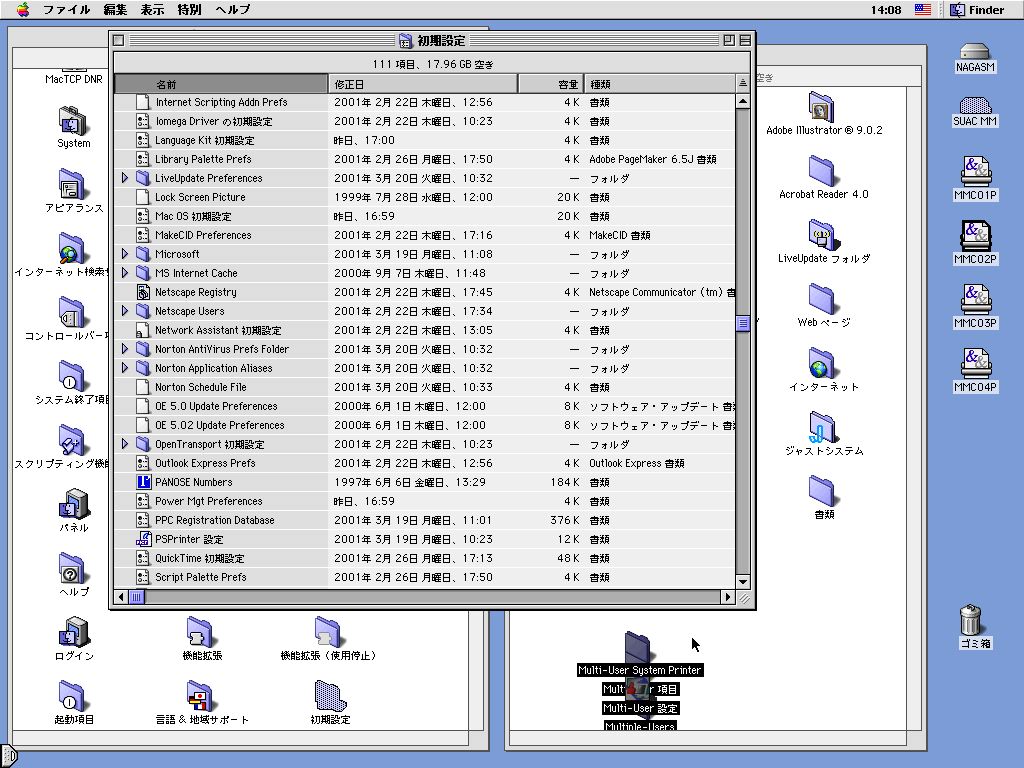This screenshot has height=768, width=1024.
Task: Select the NAGASM disk icon on desktop
Action: coord(974,52)
